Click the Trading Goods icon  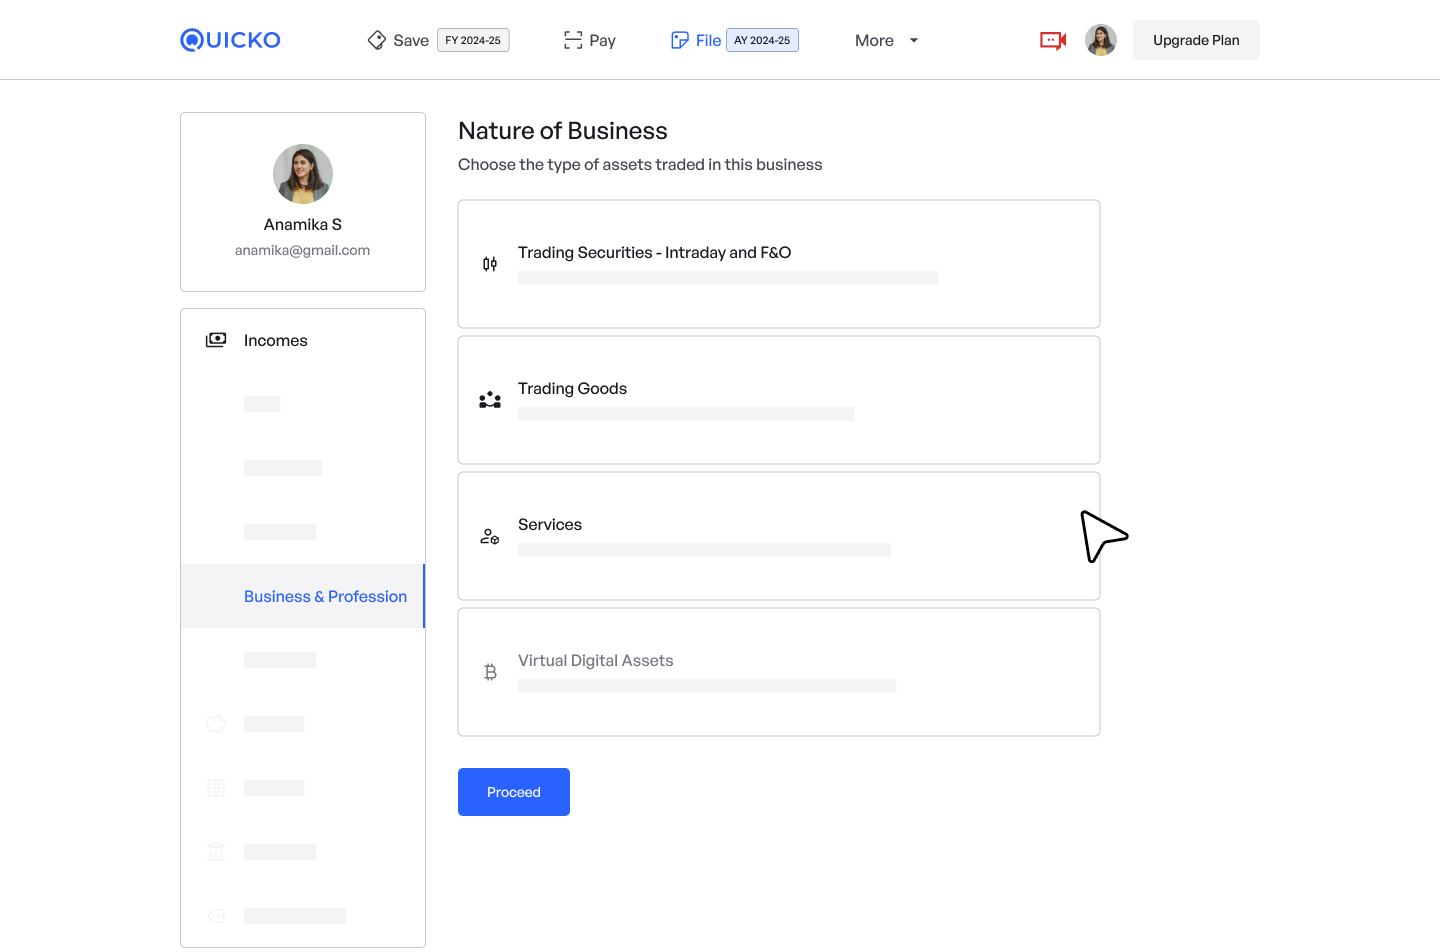[x=490, y=400]
